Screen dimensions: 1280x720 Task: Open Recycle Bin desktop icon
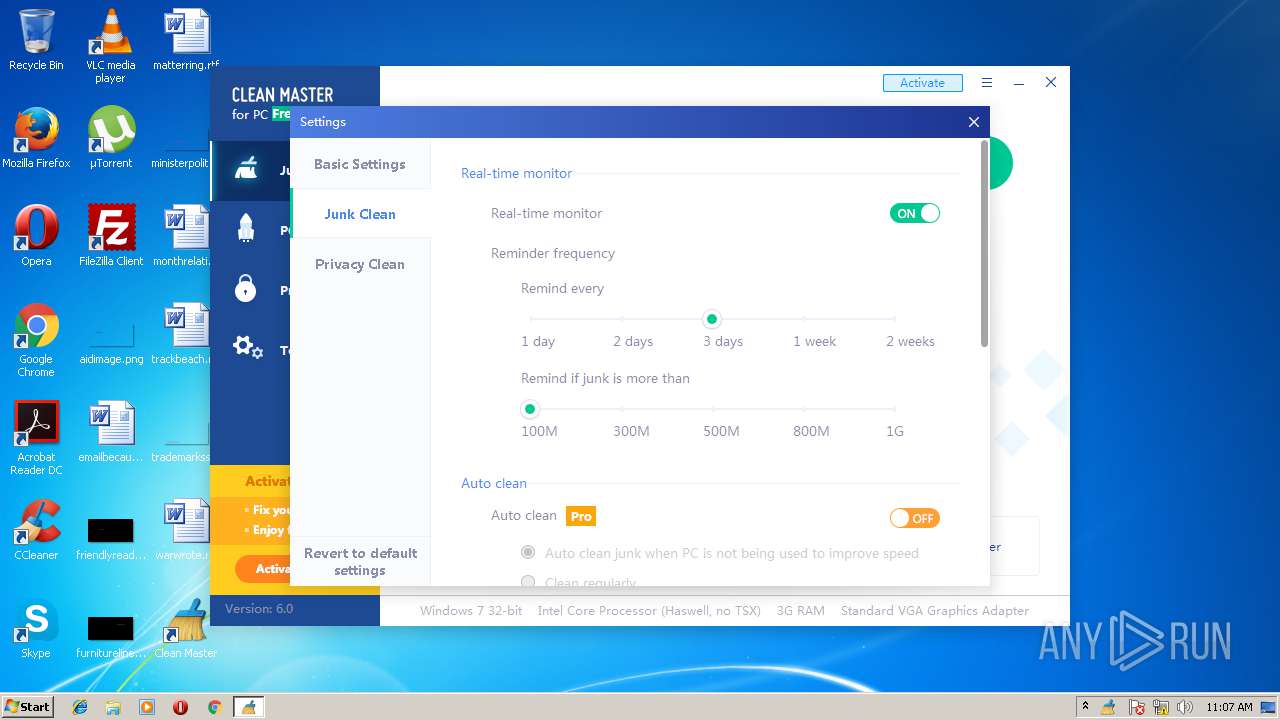[x=36, y=40]
